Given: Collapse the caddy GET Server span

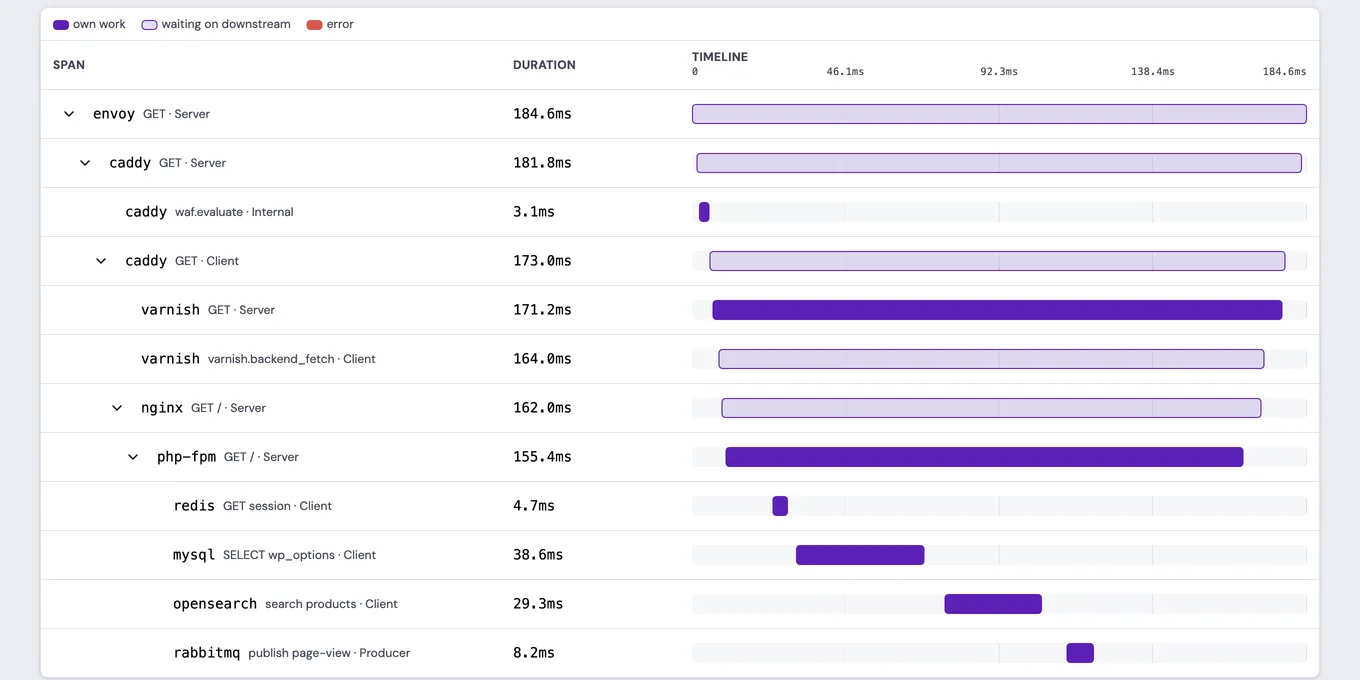Looking at the screenshot, I should pyautogui.click(x=85, y=163).
